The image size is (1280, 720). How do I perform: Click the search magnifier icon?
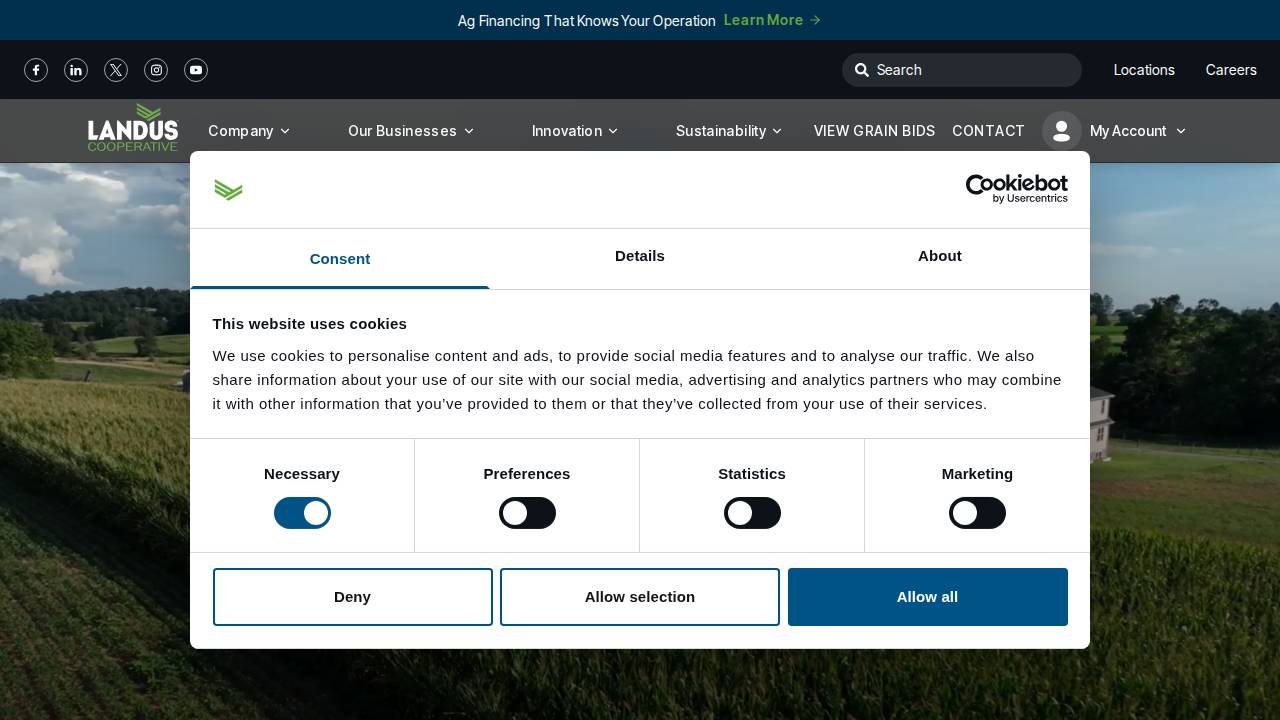862,70
